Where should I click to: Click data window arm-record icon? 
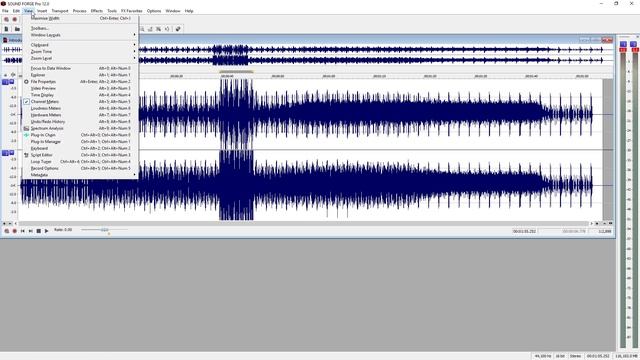click(x=7, y=231)
